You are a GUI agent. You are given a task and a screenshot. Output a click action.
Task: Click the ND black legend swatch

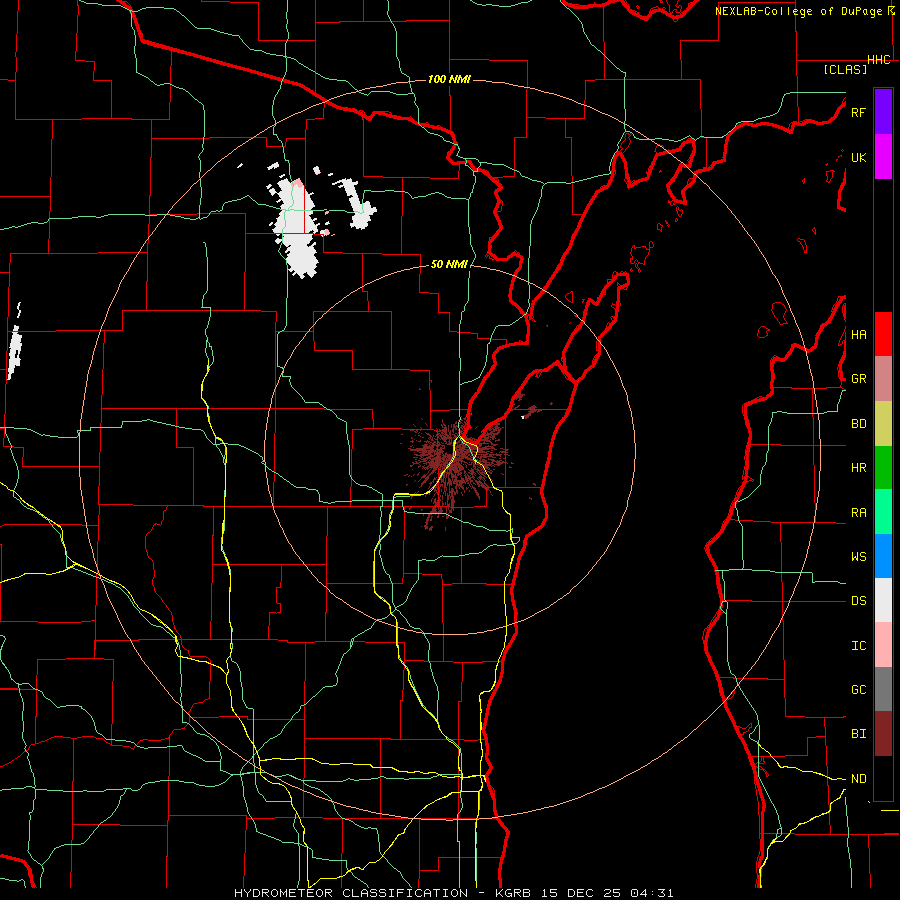[x=883, y=778]
